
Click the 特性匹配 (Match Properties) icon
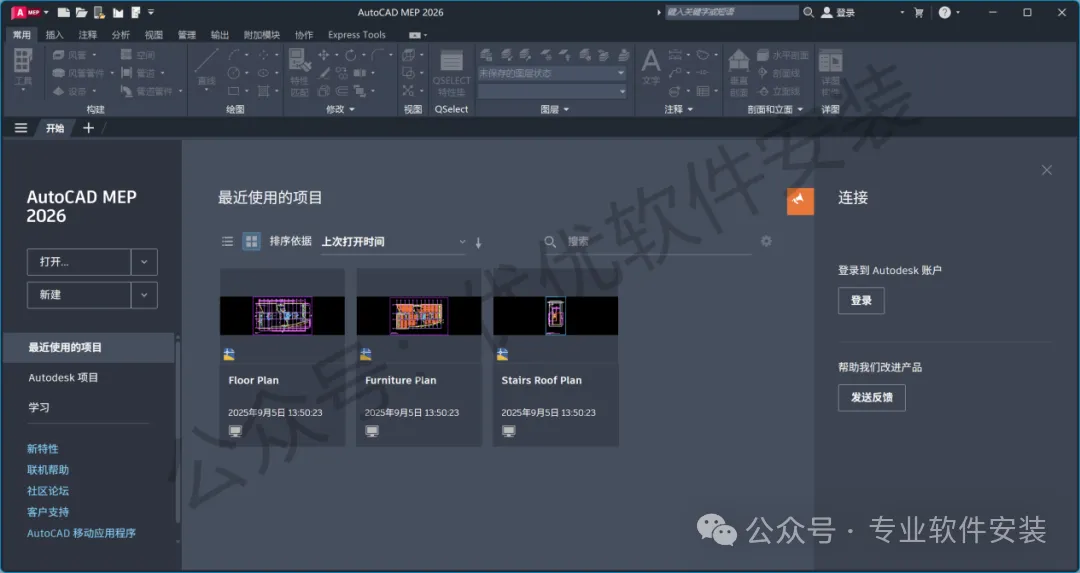click(300, 72)
